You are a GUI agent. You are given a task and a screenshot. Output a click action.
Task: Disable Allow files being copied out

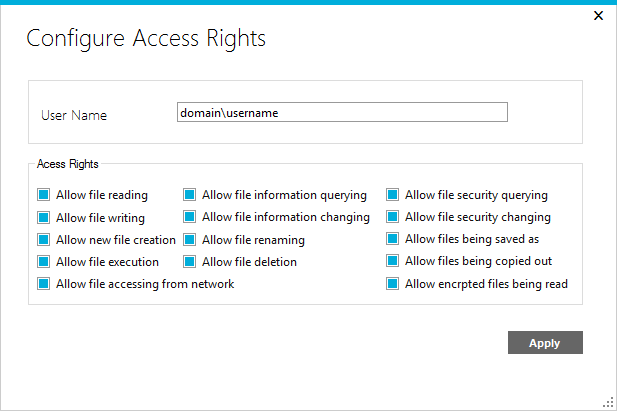coord(393,261)
